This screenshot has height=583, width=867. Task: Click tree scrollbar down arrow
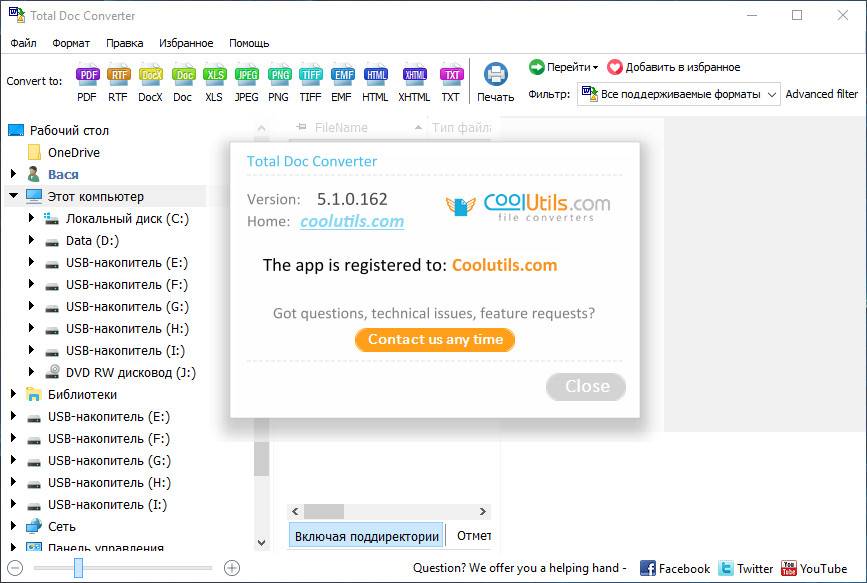[x=262, y=543]
